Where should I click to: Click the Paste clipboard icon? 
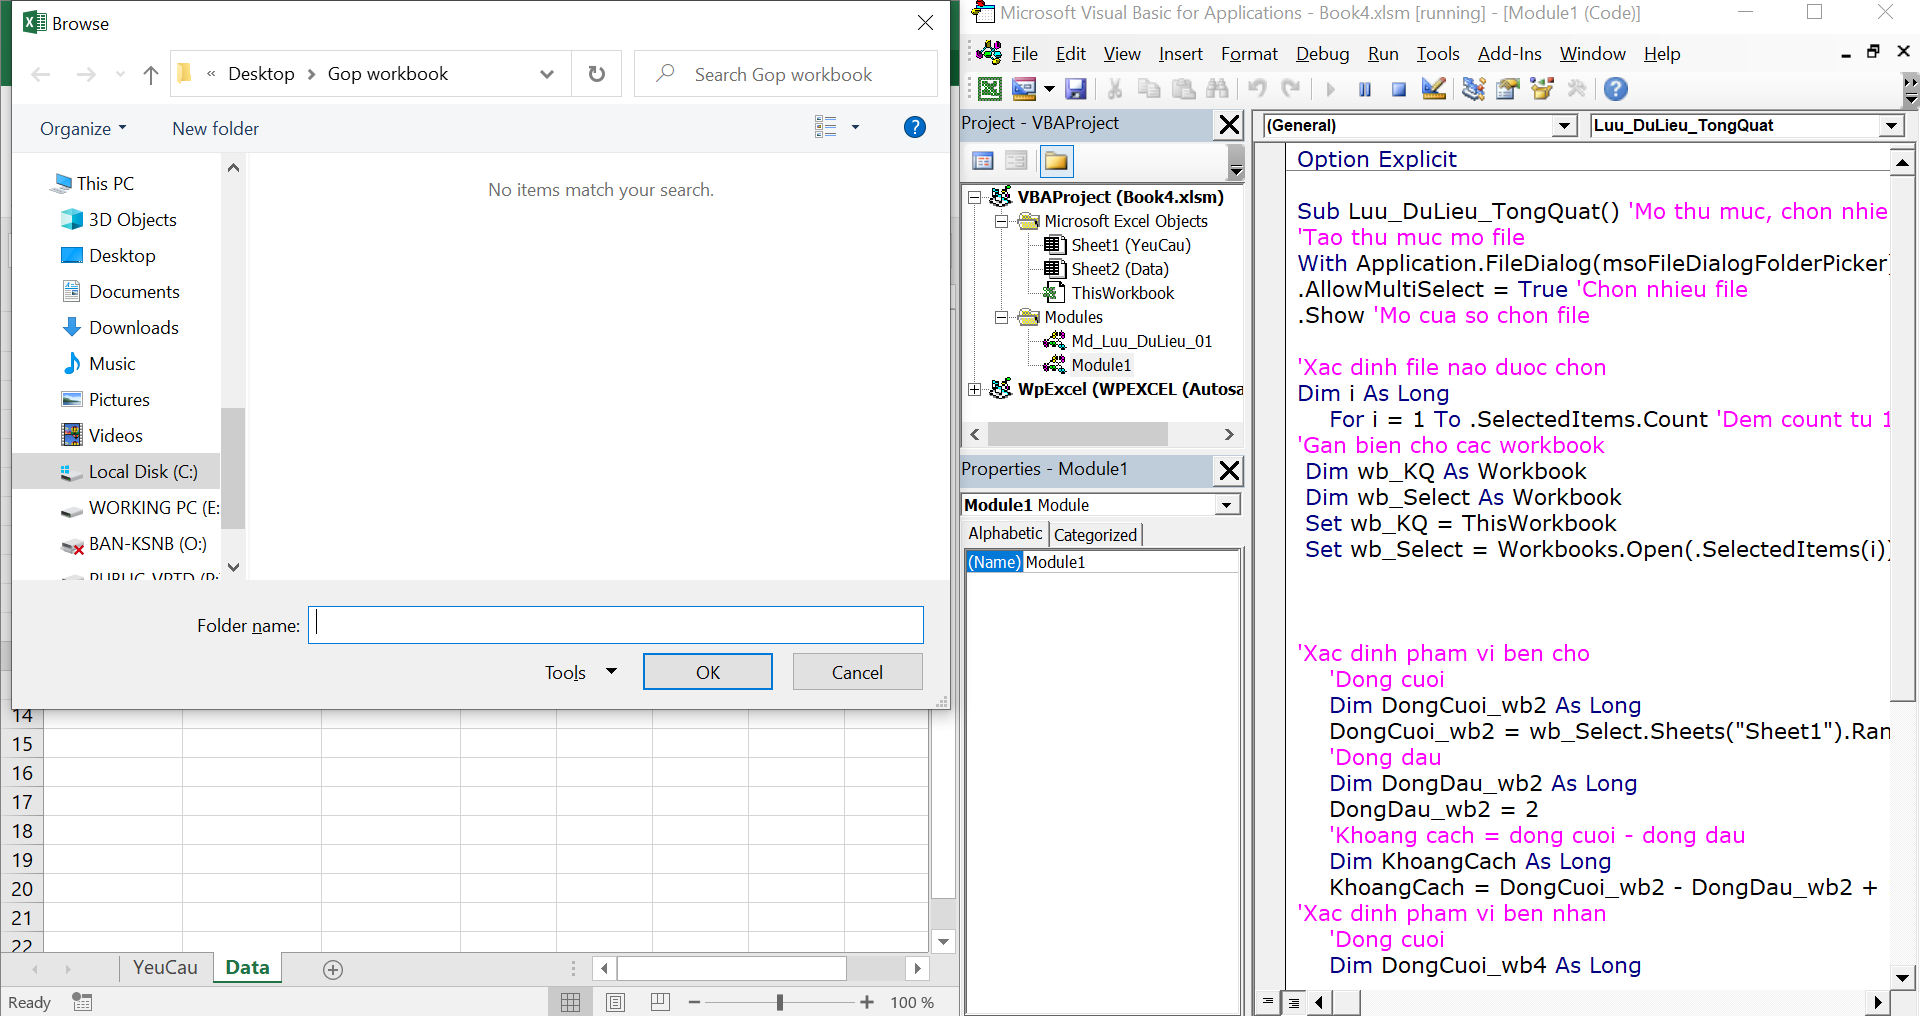click(1183, 89)
